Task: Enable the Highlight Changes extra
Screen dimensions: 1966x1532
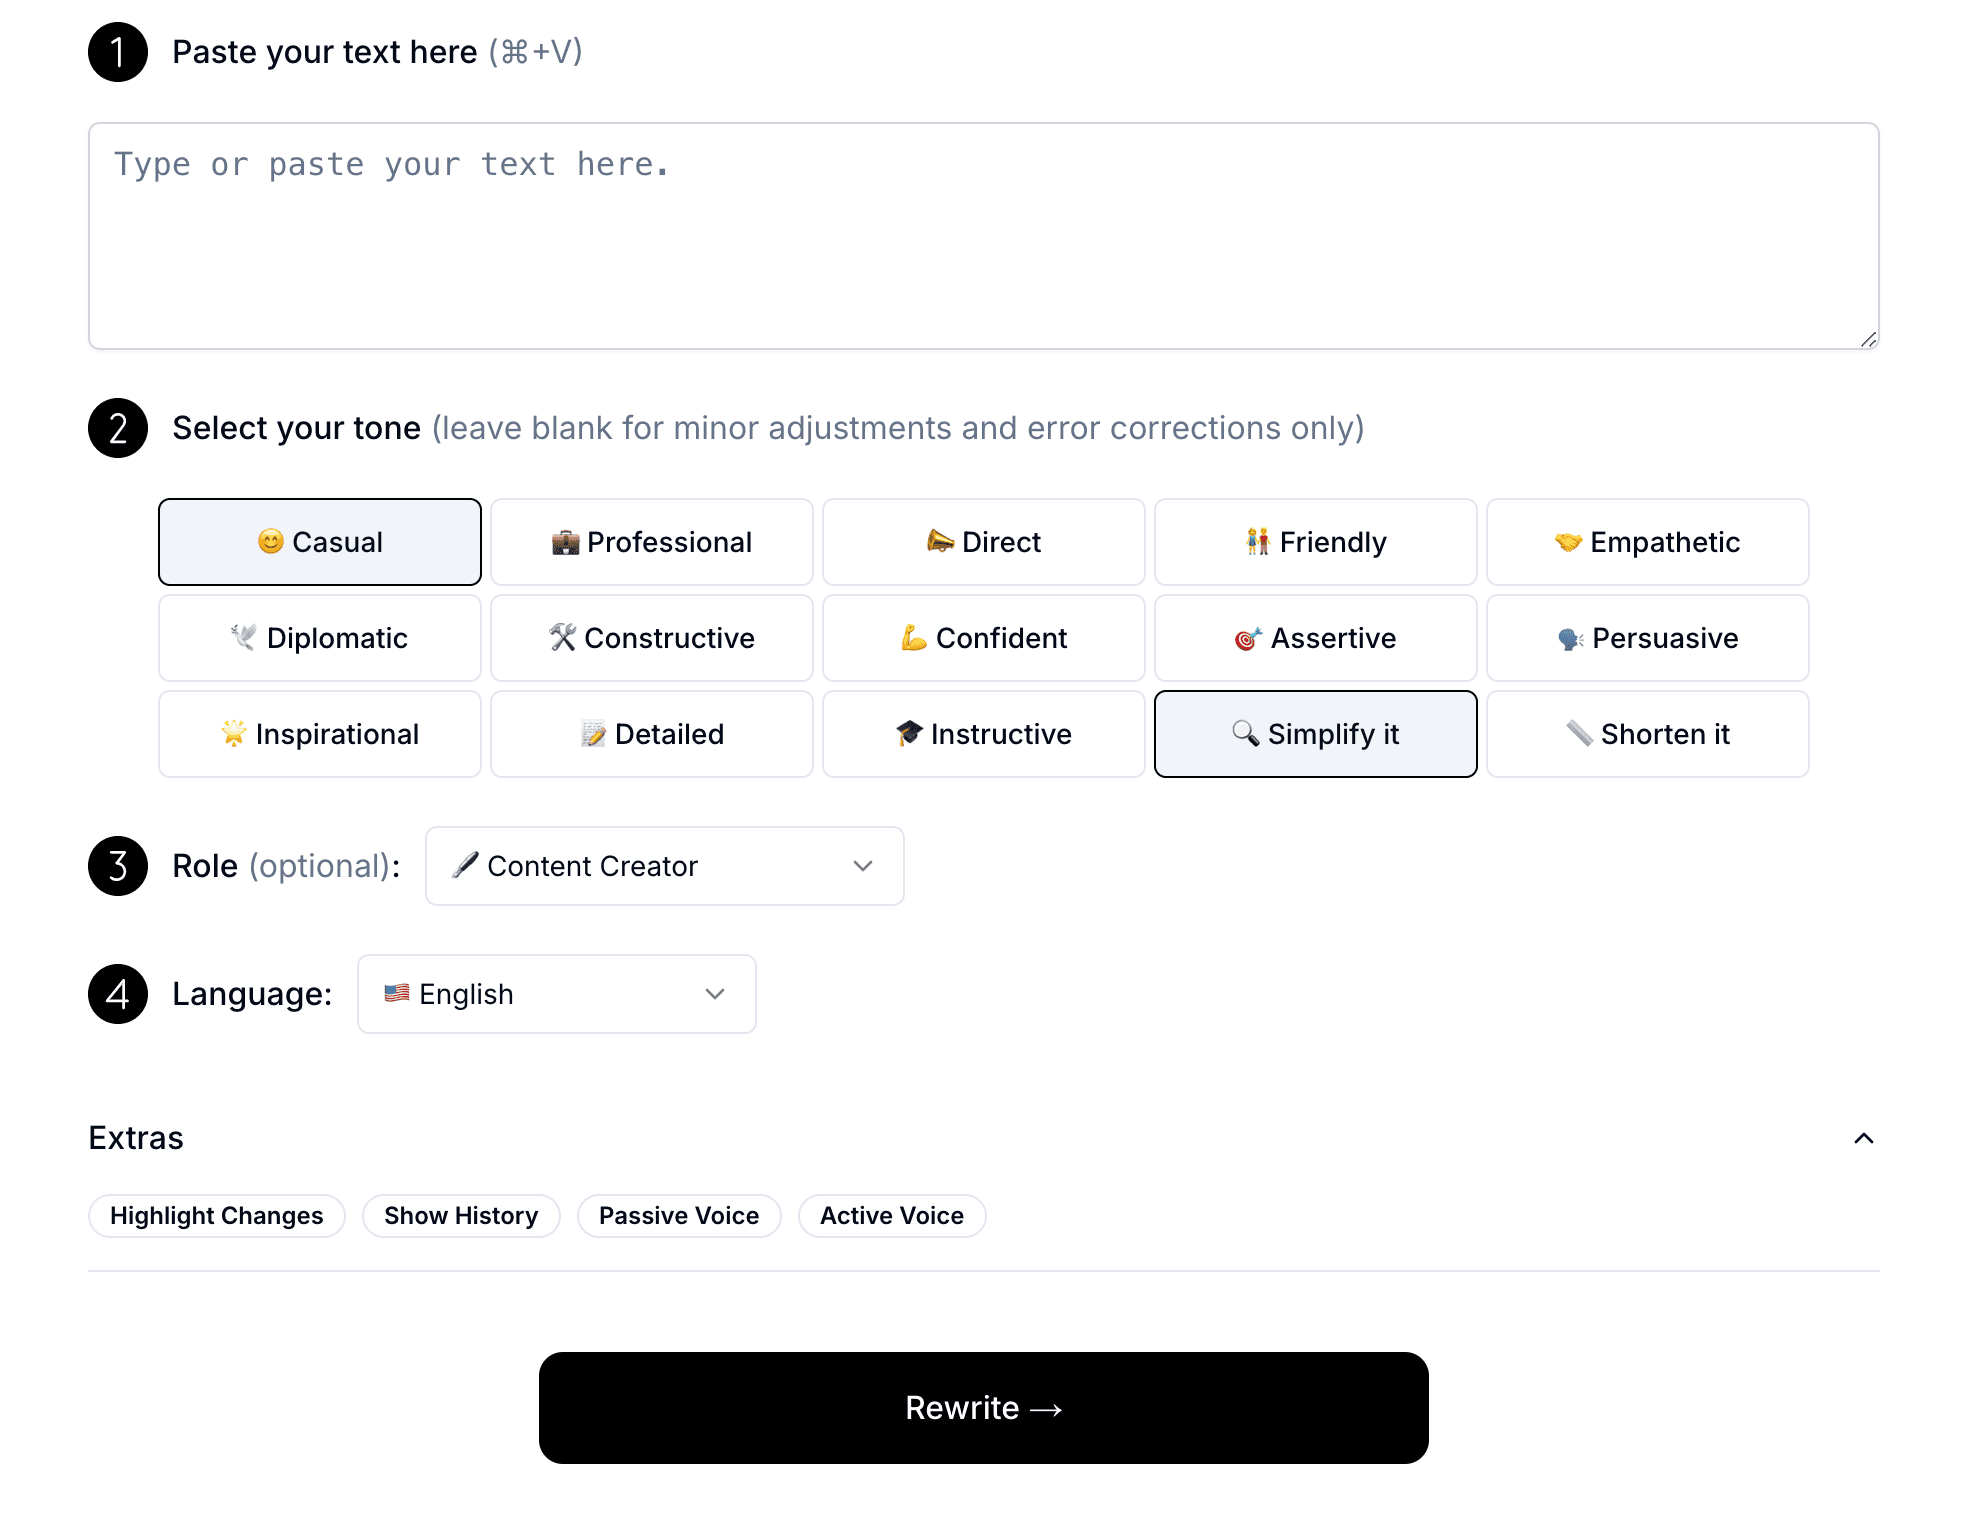Action: coord(216,1215)
